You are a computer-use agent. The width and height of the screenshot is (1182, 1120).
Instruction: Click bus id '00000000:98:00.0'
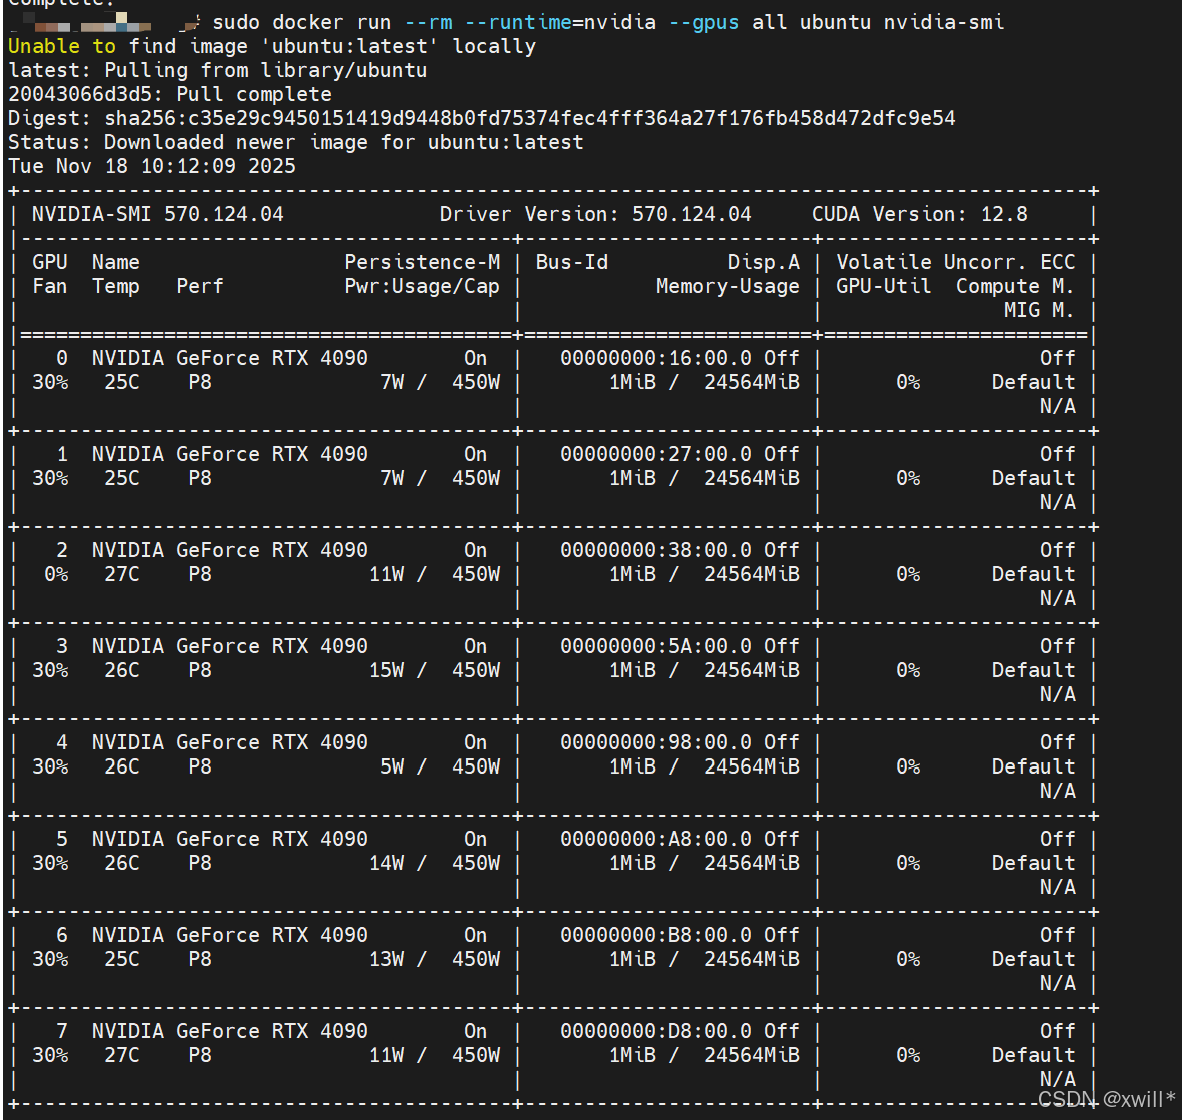tap(656, 742)
